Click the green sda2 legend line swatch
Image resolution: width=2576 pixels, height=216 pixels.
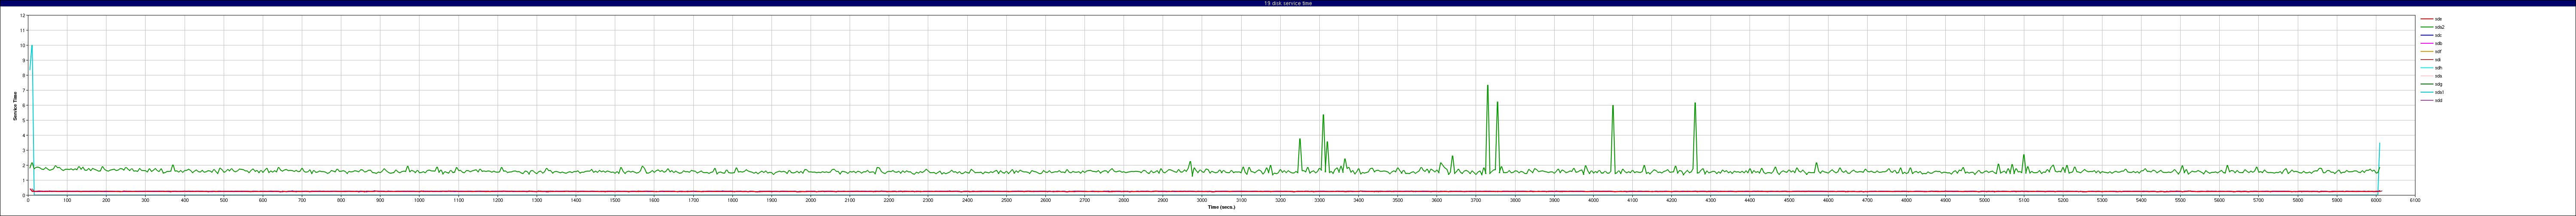point(2426,27)
